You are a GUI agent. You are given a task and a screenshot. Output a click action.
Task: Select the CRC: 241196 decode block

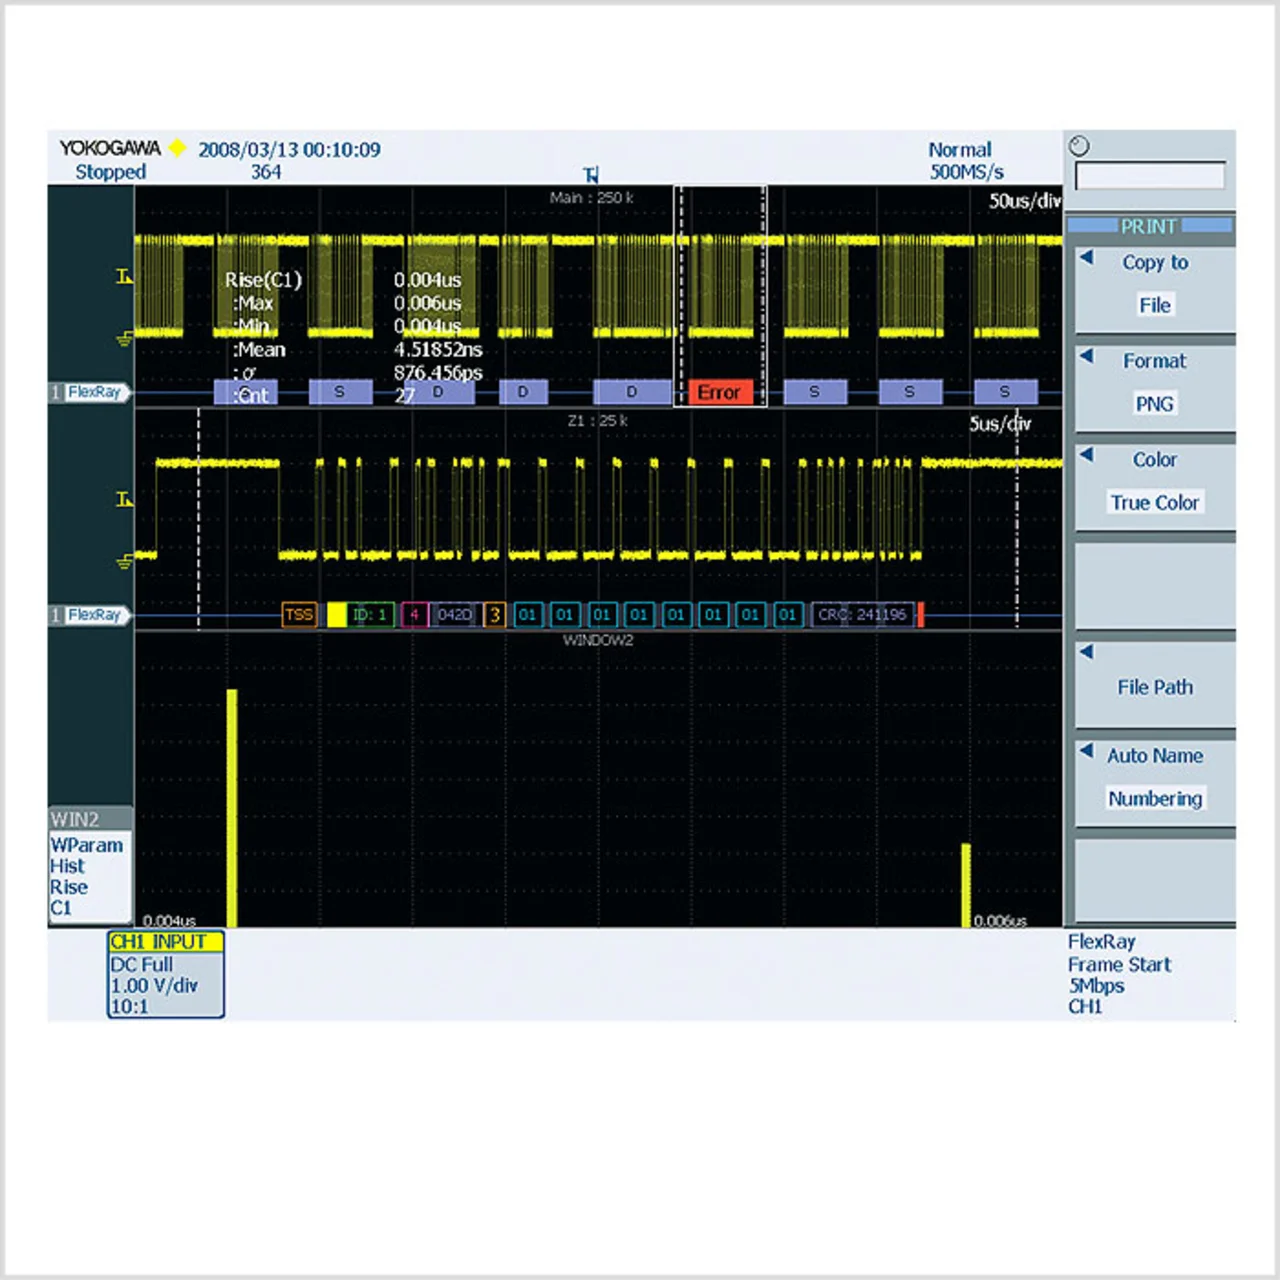click(862, 614)
